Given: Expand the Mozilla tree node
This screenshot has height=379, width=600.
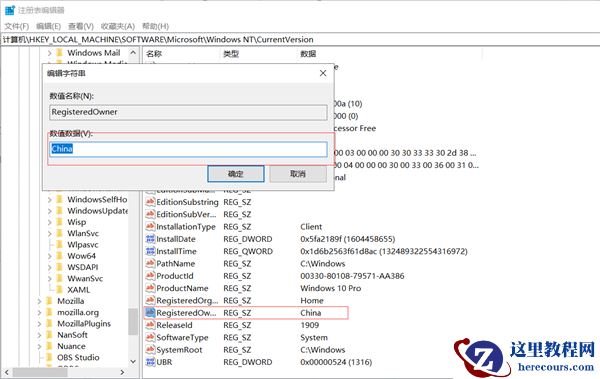Looking at the screenshot, I should tap(39, 301).
